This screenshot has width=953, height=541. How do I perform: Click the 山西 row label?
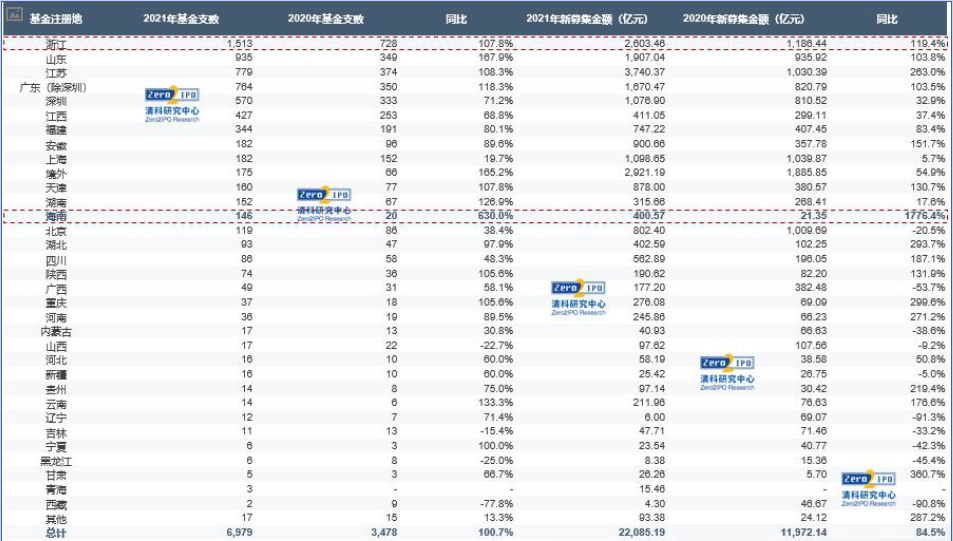[56, 346]
